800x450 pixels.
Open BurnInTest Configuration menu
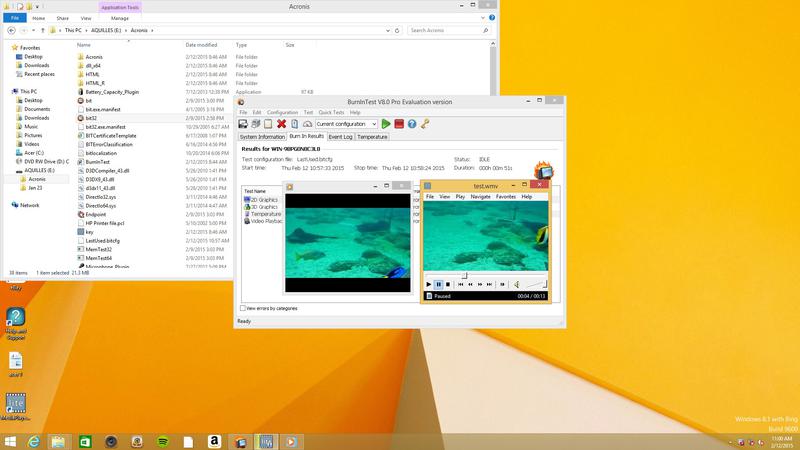click(x=282, y=112)
